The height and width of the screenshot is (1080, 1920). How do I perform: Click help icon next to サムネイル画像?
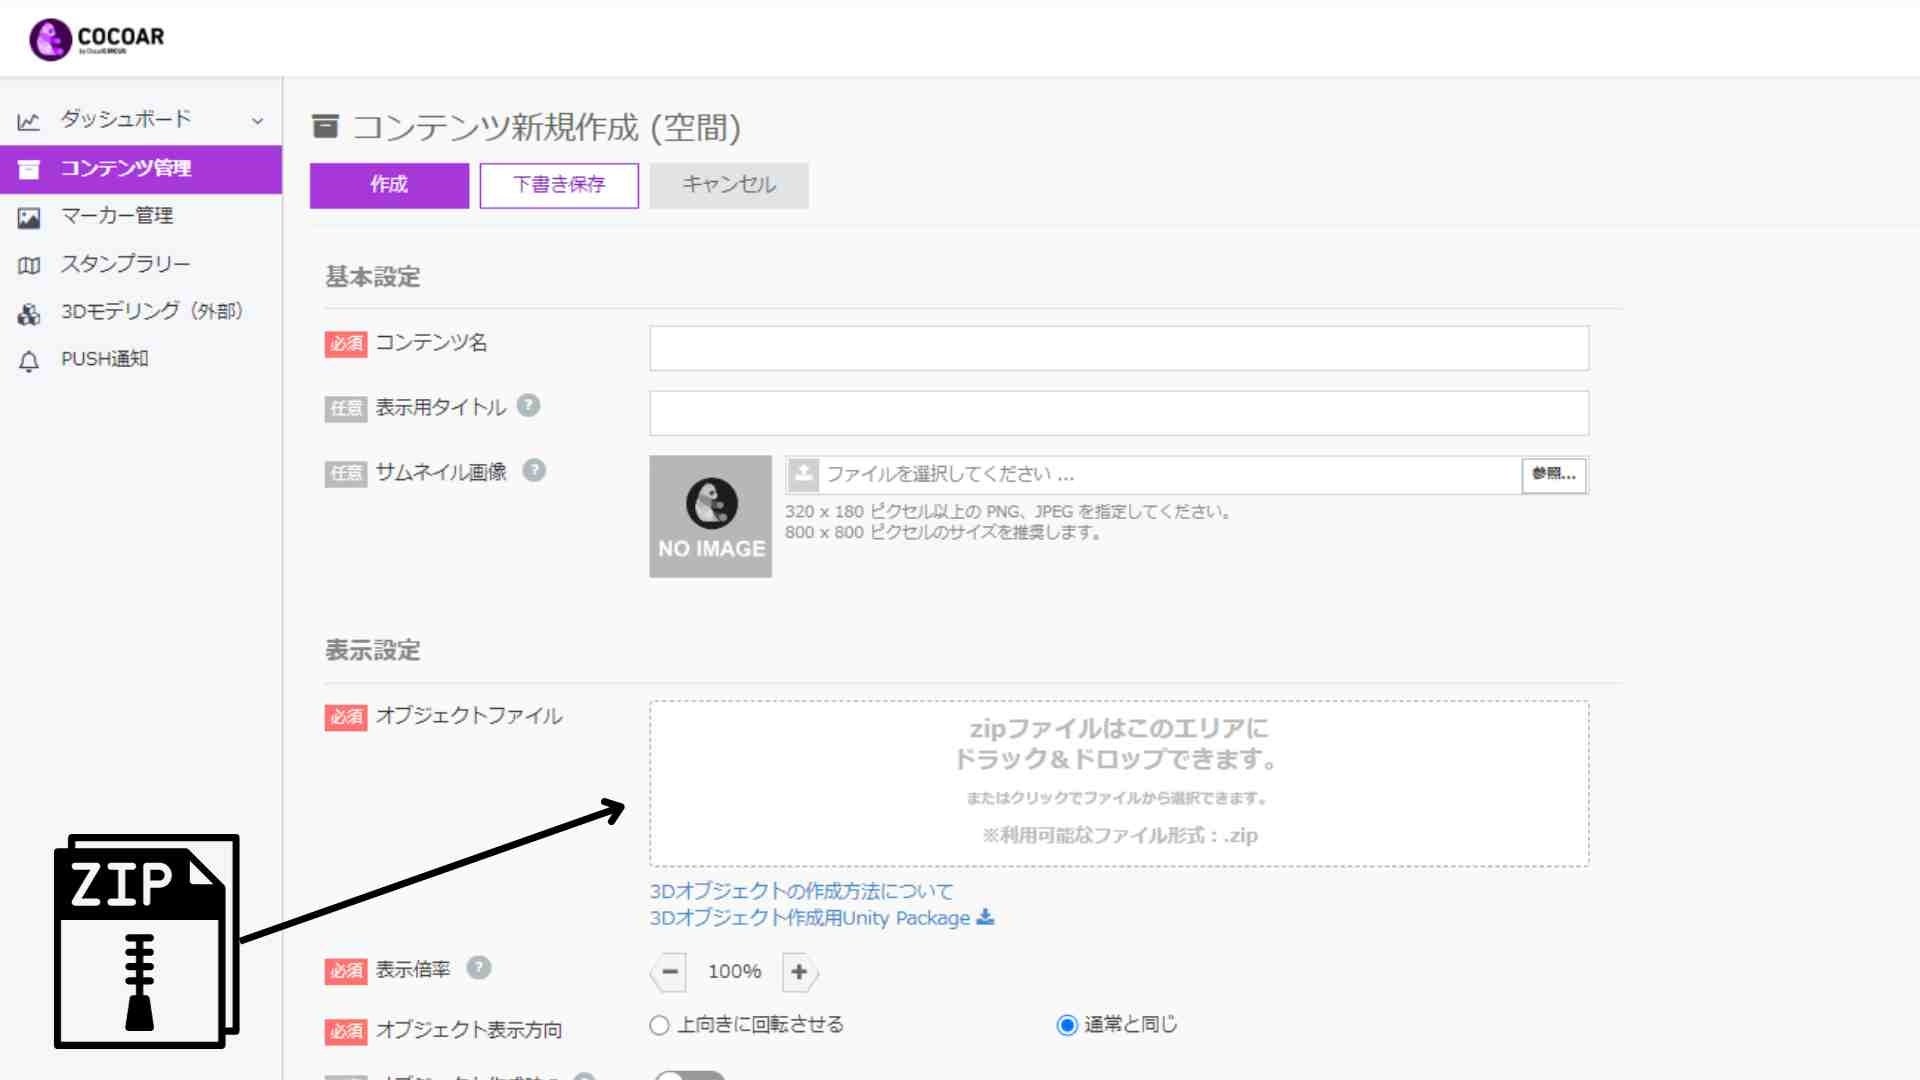(534, 470)
